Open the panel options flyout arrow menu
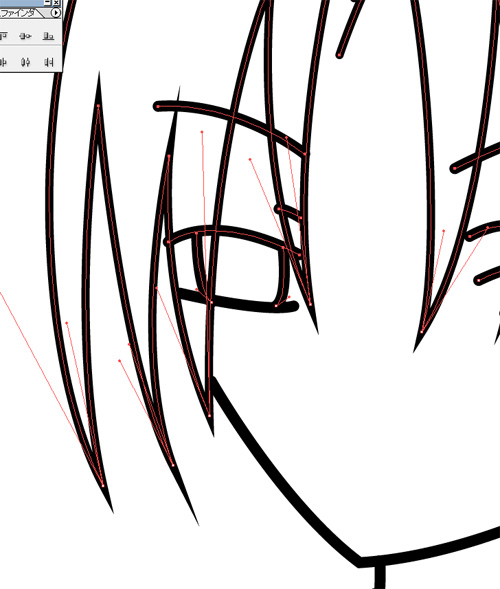The width and height of the screenshot is (500, 589). [x=56, y=13]
